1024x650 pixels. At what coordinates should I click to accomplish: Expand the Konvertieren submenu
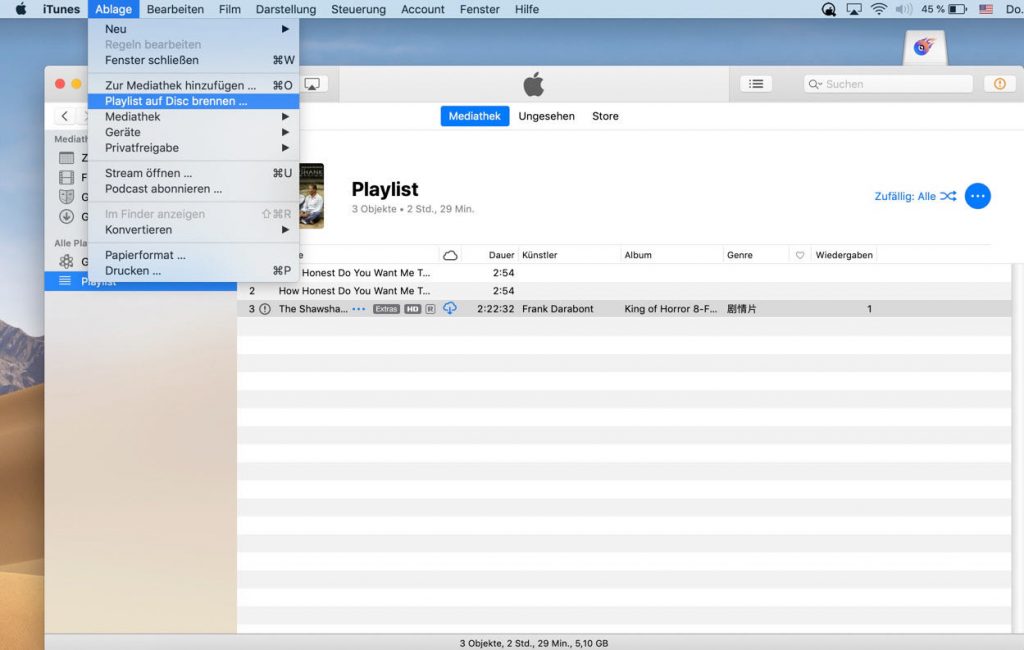193,230
